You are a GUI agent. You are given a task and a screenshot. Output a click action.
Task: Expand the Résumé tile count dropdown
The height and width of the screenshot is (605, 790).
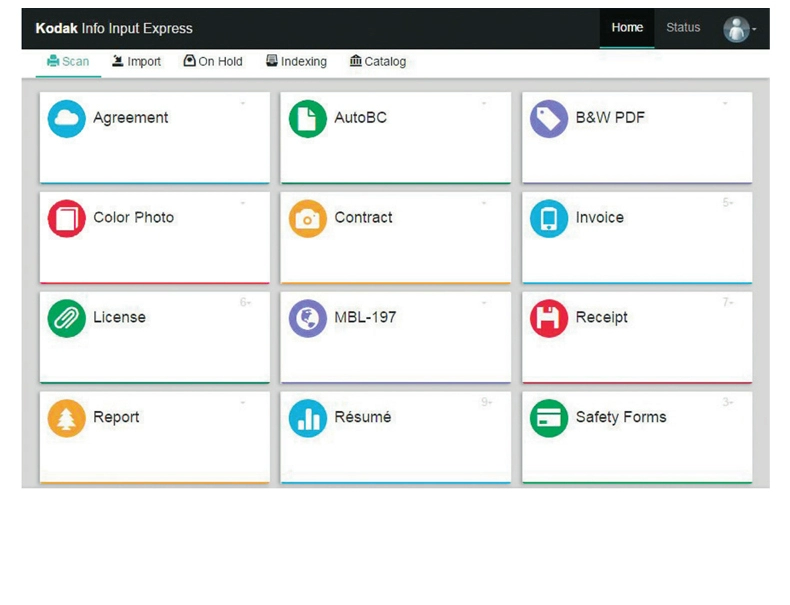[486, 402]
